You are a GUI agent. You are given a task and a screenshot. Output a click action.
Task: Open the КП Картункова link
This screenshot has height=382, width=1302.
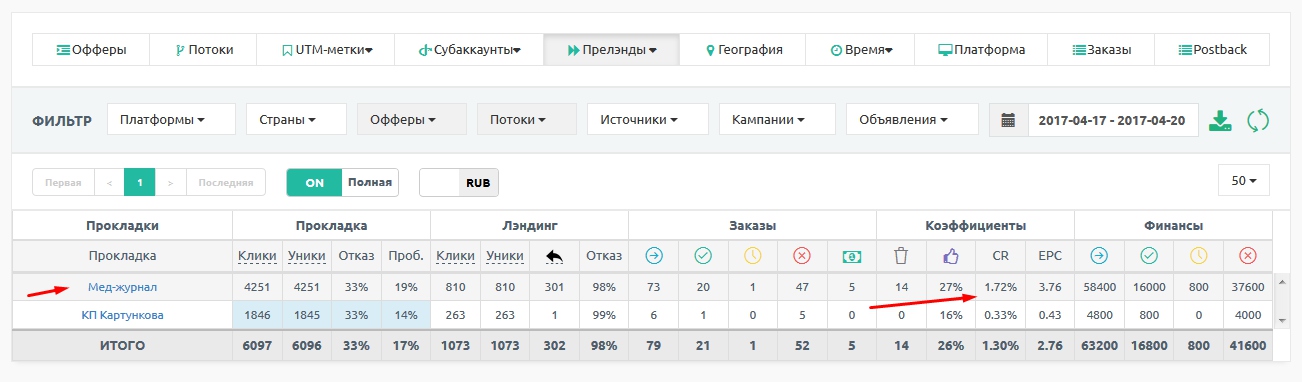point(122,315)
